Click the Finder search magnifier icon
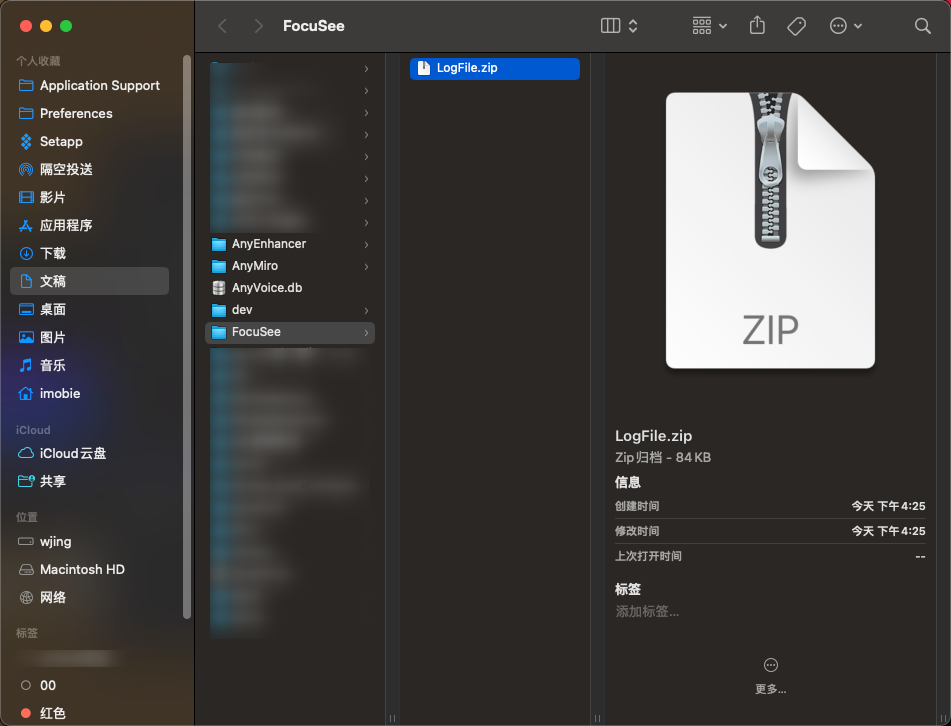The width and height of the screenshot is (951, 726). (x=922, y=26)
